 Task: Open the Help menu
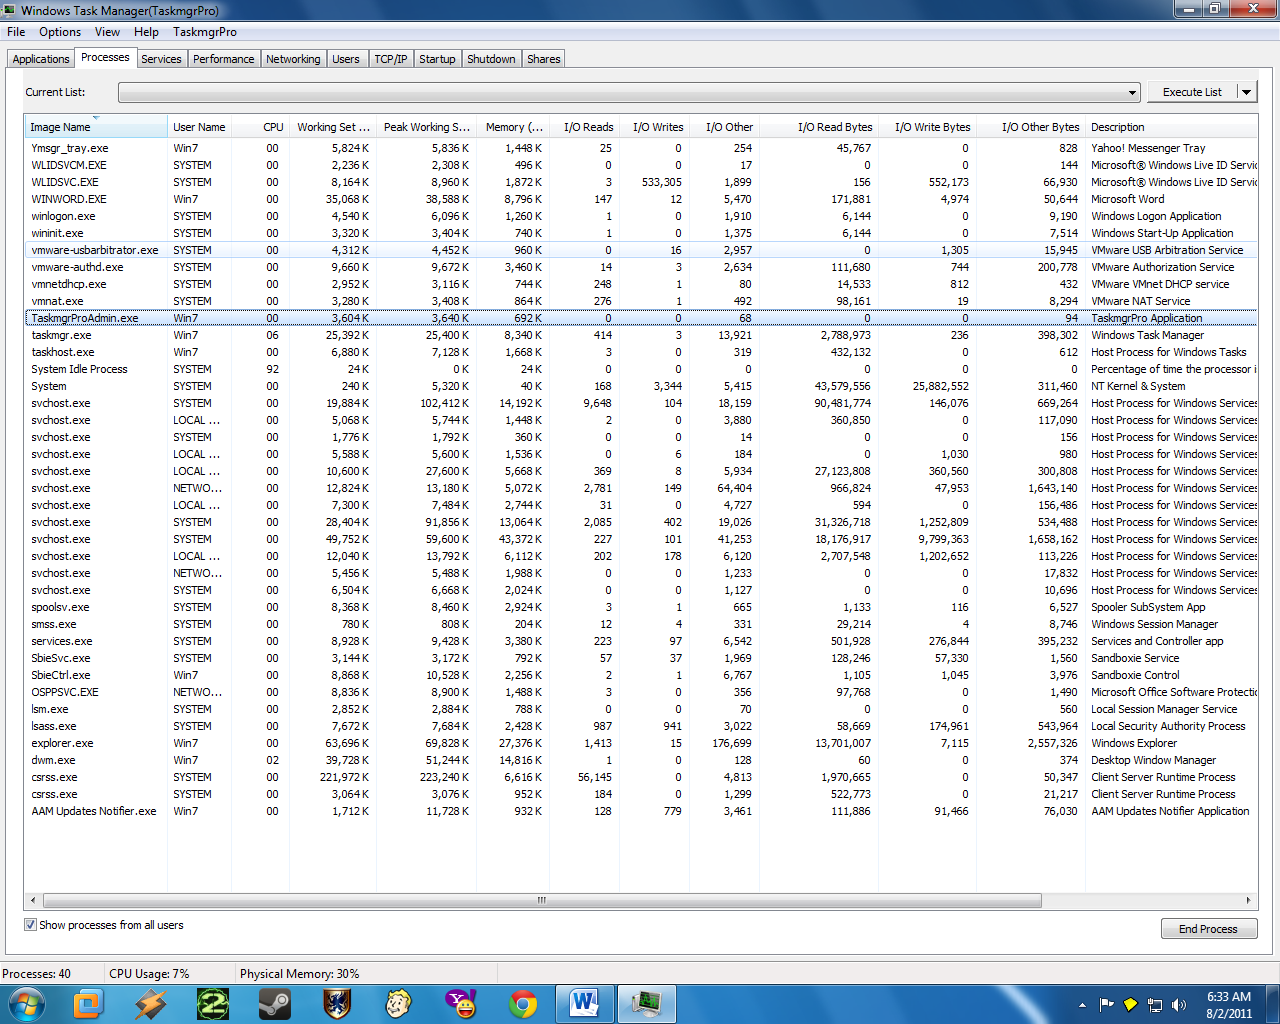tap(146, 32)
